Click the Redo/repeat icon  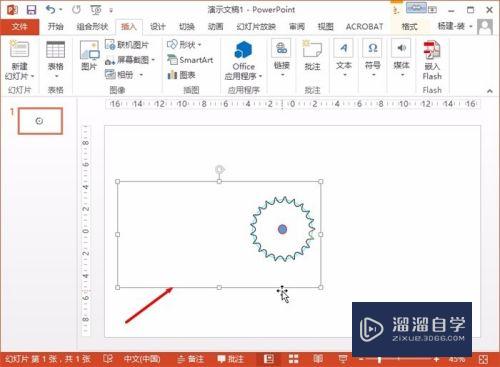pos(76,10)
